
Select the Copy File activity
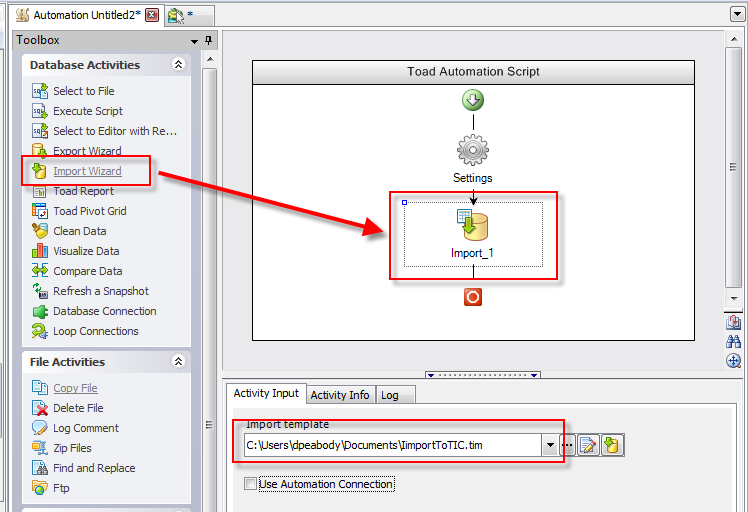coord(64,388)
